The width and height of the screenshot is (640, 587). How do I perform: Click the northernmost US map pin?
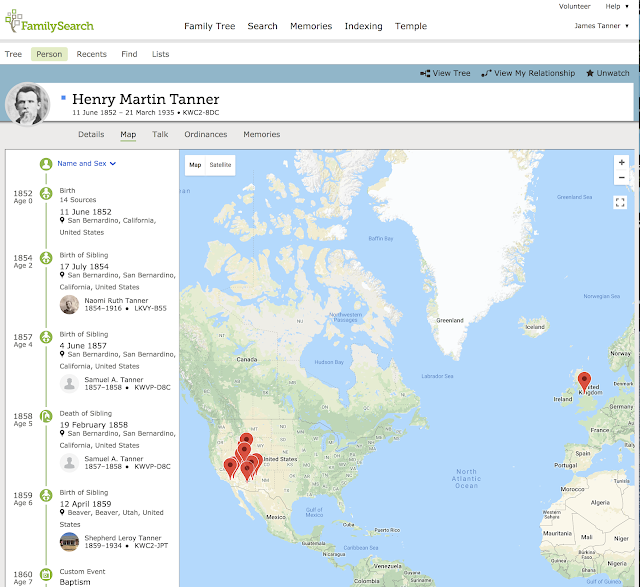pos(246,440)
